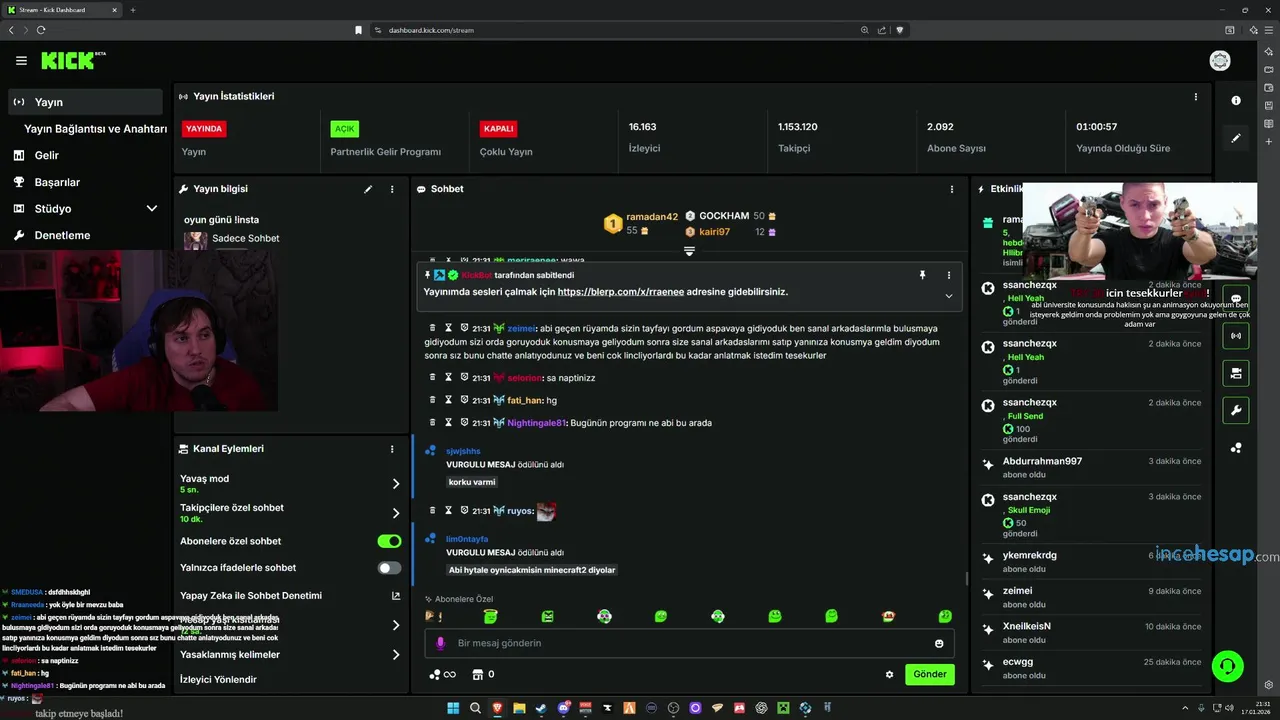Screen dimensions: 1280x720
Task: Open the wrench tool in right sidebar
Action: [1236, 410]
